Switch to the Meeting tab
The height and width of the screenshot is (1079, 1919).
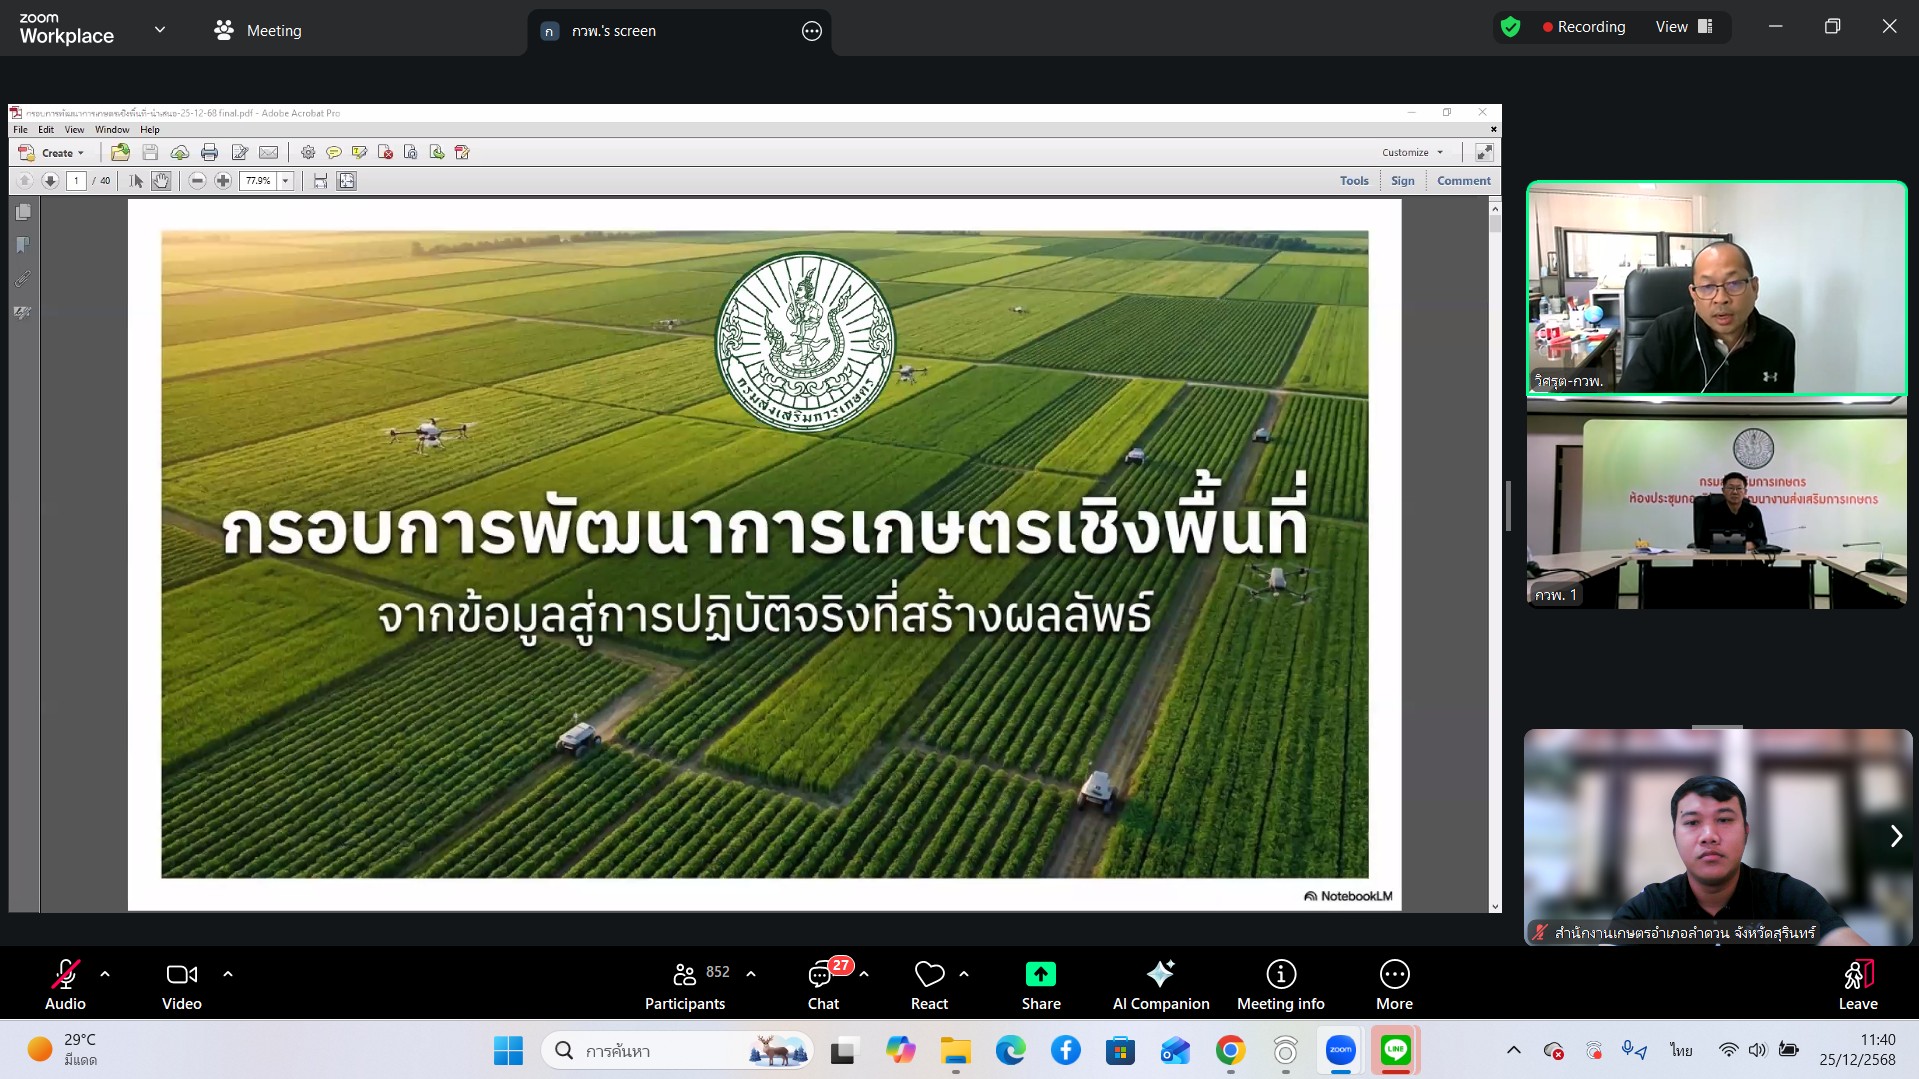coord(258,31)
